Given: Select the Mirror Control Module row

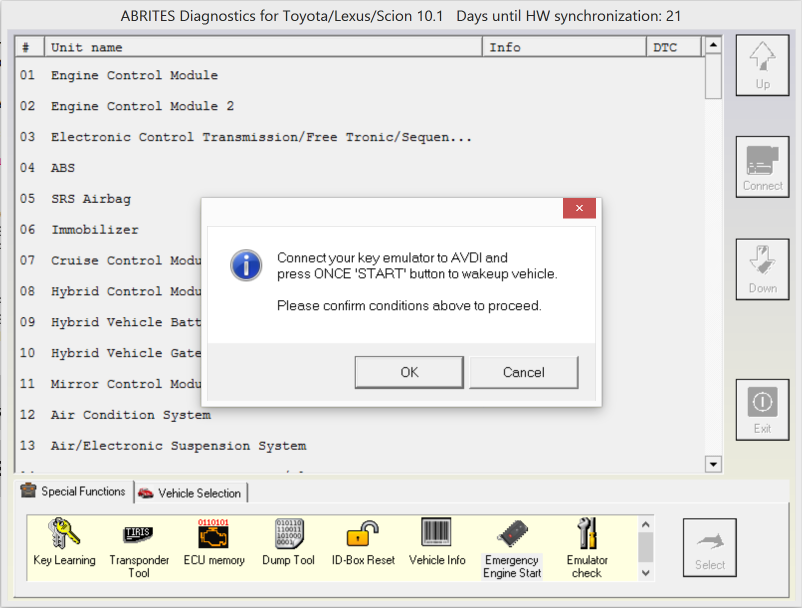Looking at the screenshot, I should (x=109, y=384).
